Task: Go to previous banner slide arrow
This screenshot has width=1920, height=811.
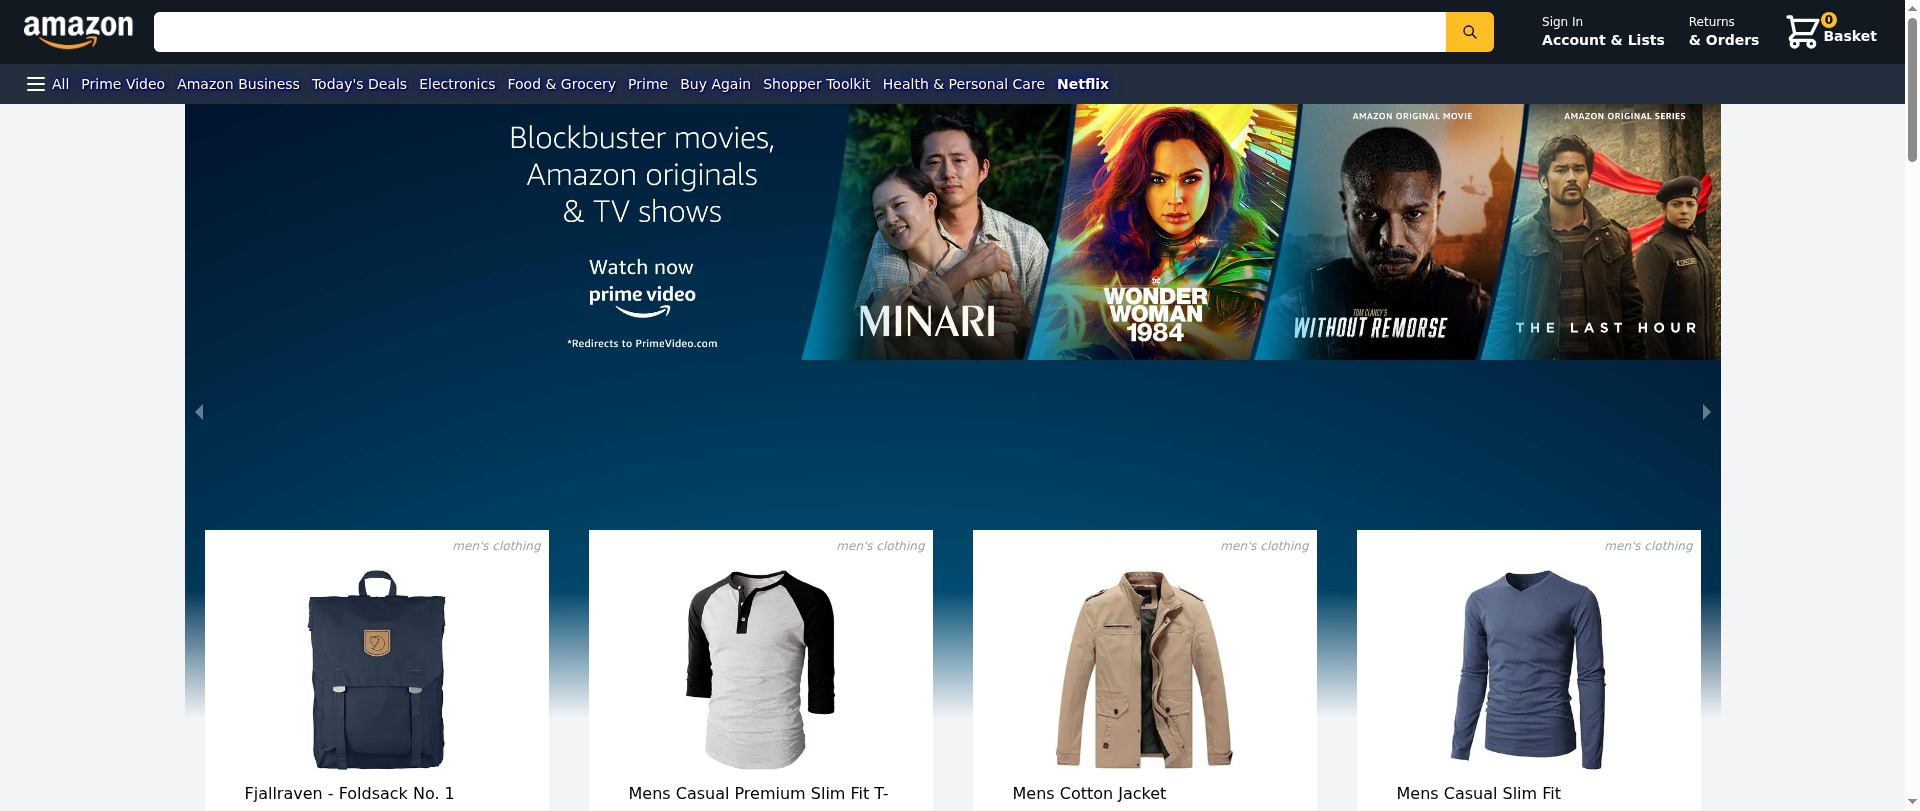Action: pyautogui.click(x=199, y=412)
